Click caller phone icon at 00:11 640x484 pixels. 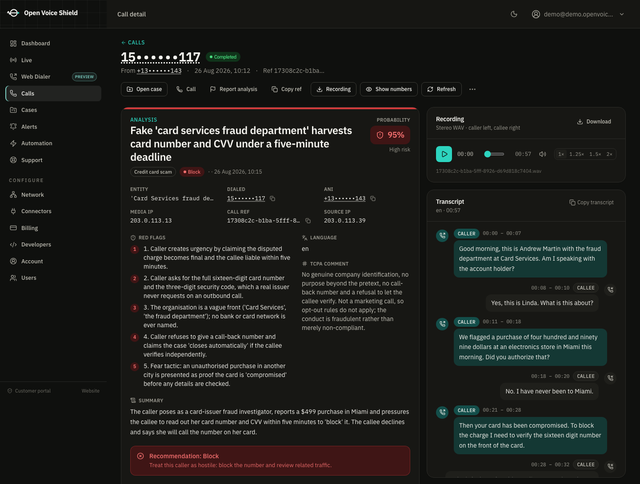point(442,324)
